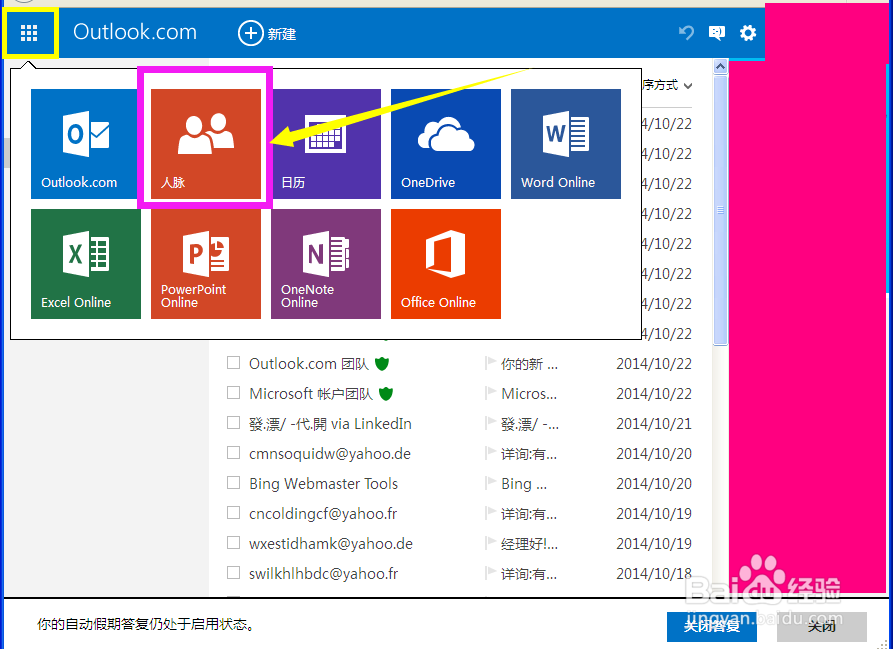Click the undo arrow icon in header
The width and height of the screenshot is (893, 649).
point(686,33)
